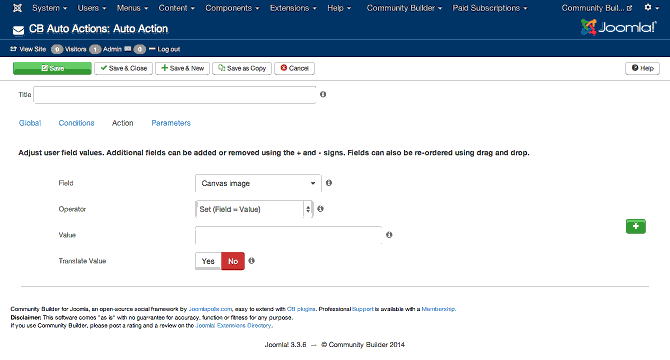This screenshot has height=360, width=670.
Task: Open the Community Buil... site link at the top right
Action: pos(597,8)
